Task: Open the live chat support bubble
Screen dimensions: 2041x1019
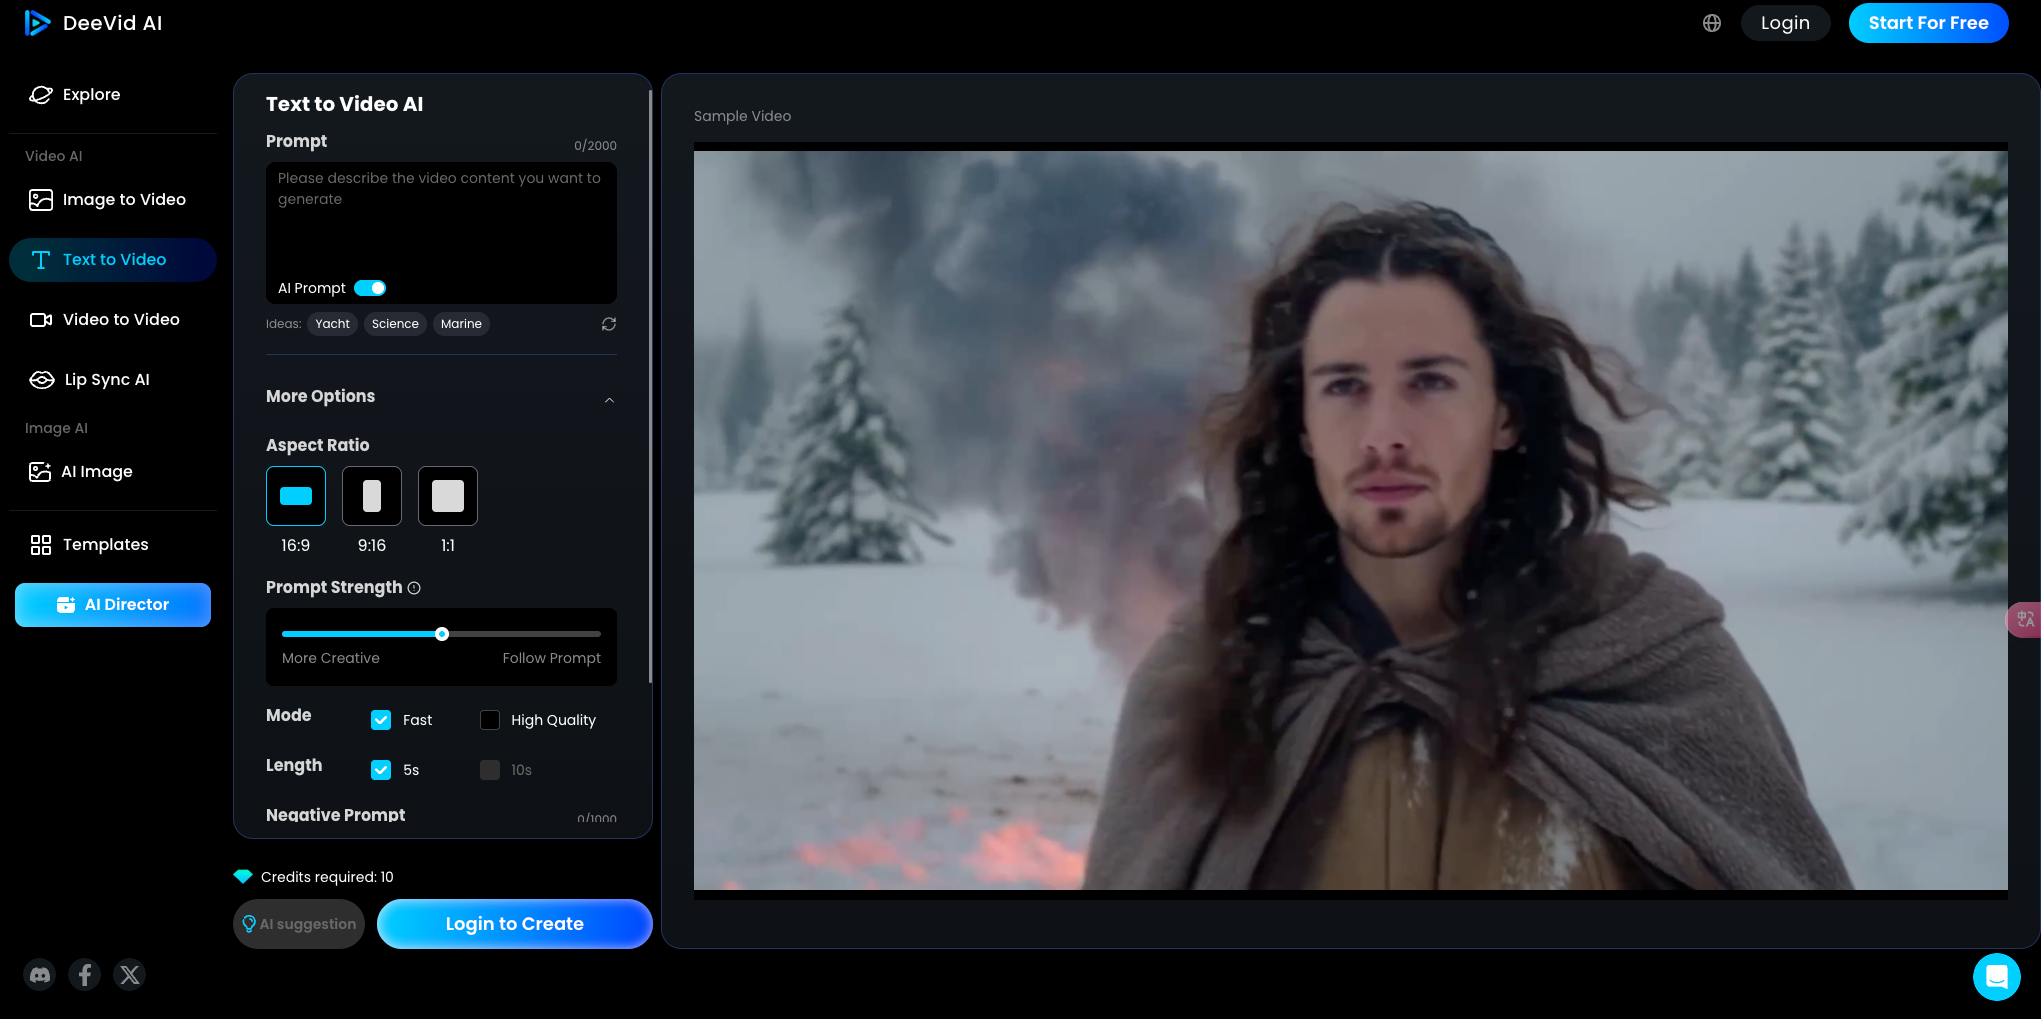Action: [1997, 977]
